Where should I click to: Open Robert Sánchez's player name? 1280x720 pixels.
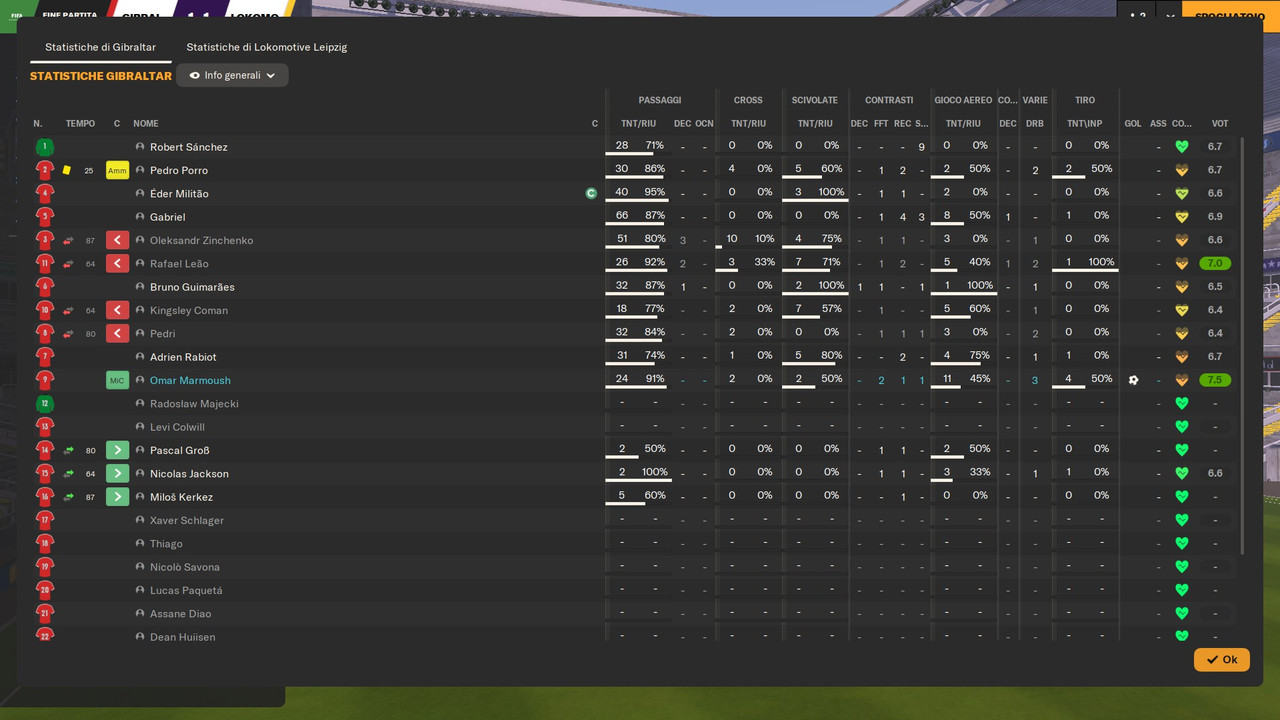click(x=189, y=147)
